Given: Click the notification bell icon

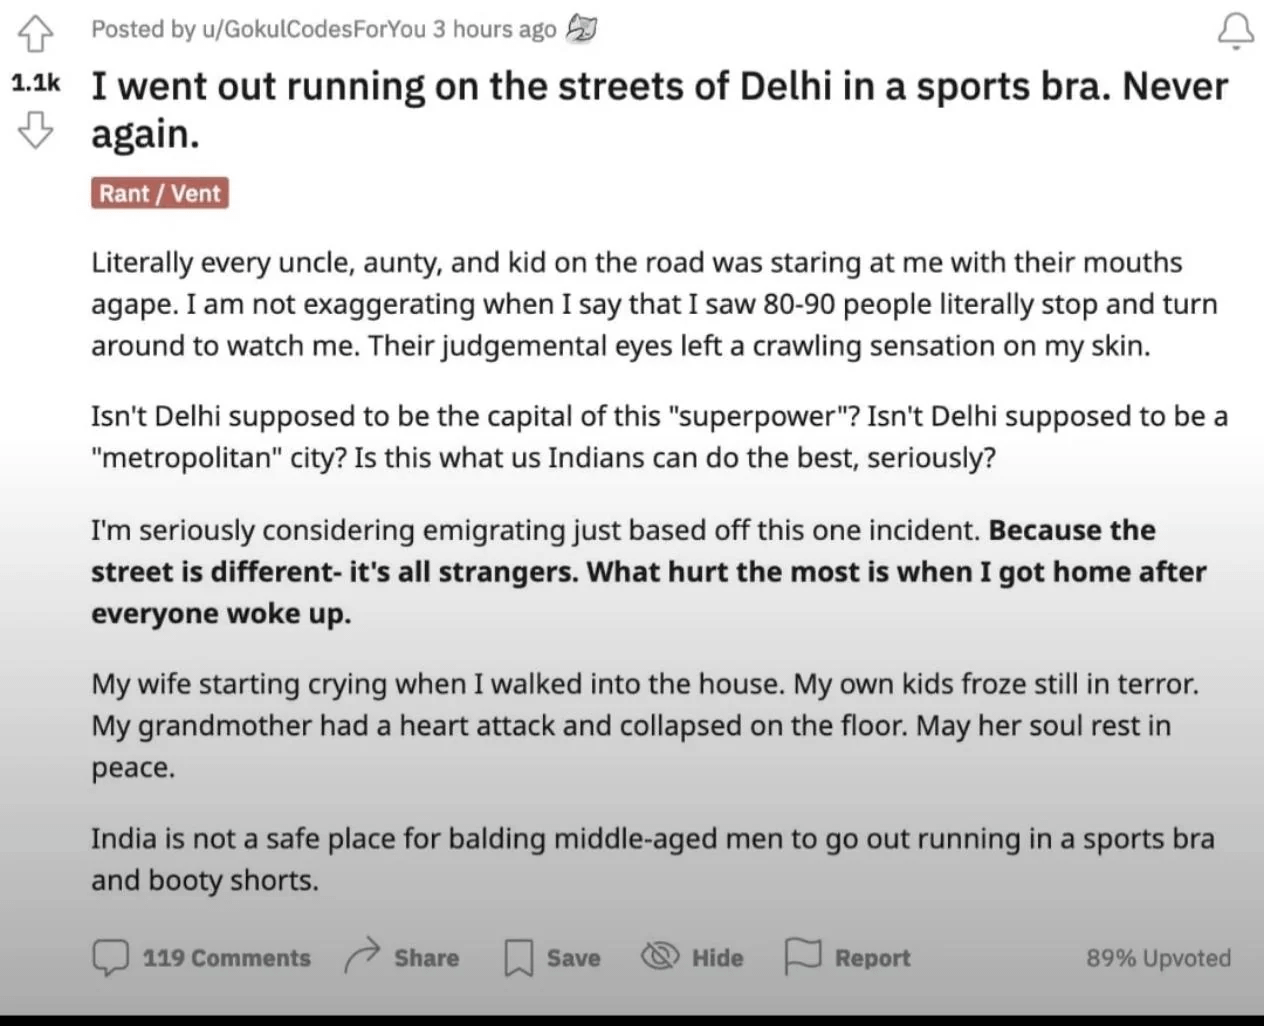Looking at the screenshot, I should click(x=1236, y=31).
